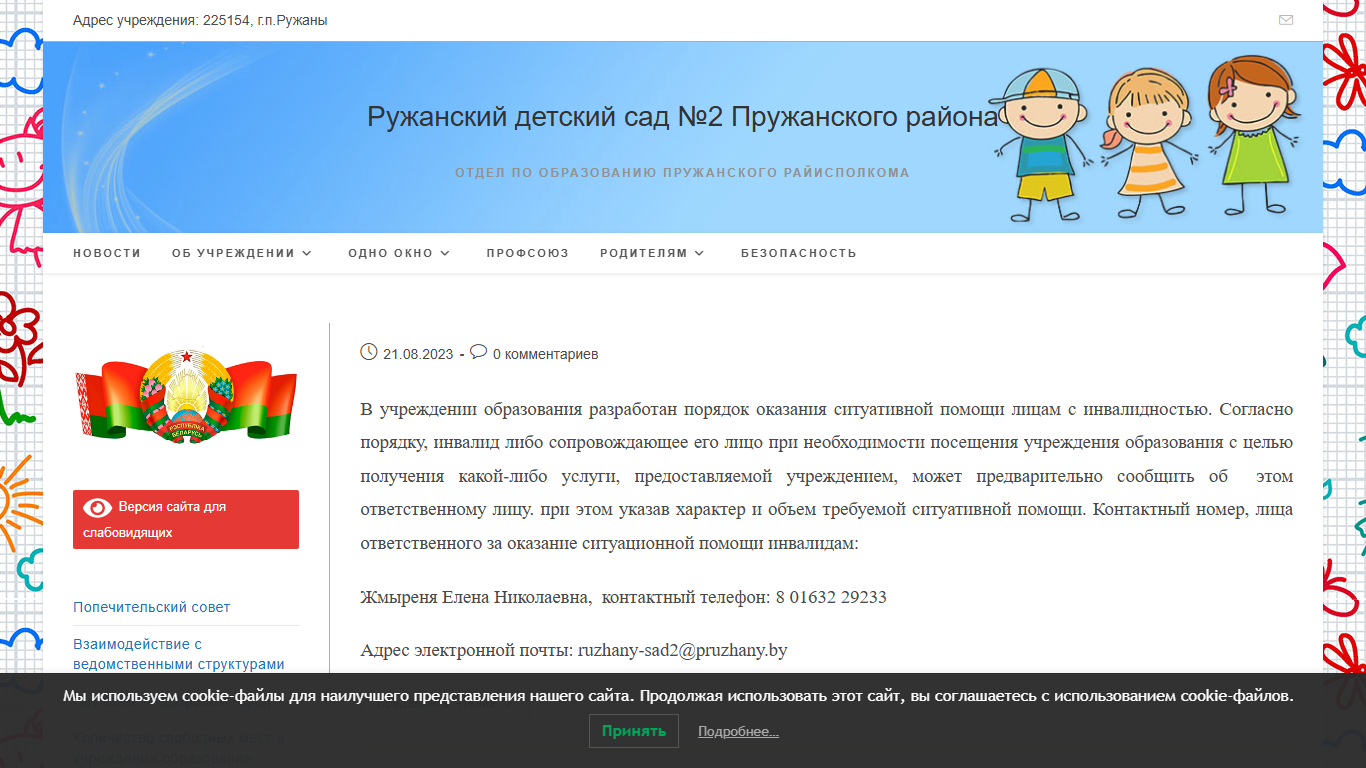Click the eye icon on the visually impaired button

[x=98, y=507]
